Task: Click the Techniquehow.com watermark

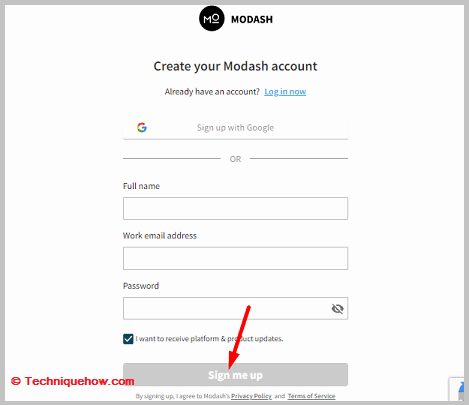Action: click(73, 381)
